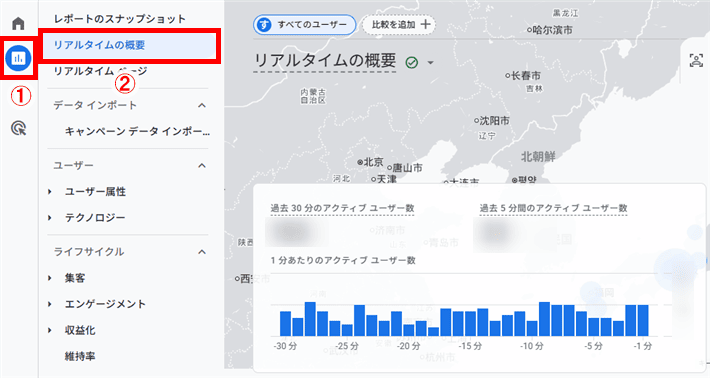Open the Home icon in sidebar
Screen dimensions: 710x378
18,23
